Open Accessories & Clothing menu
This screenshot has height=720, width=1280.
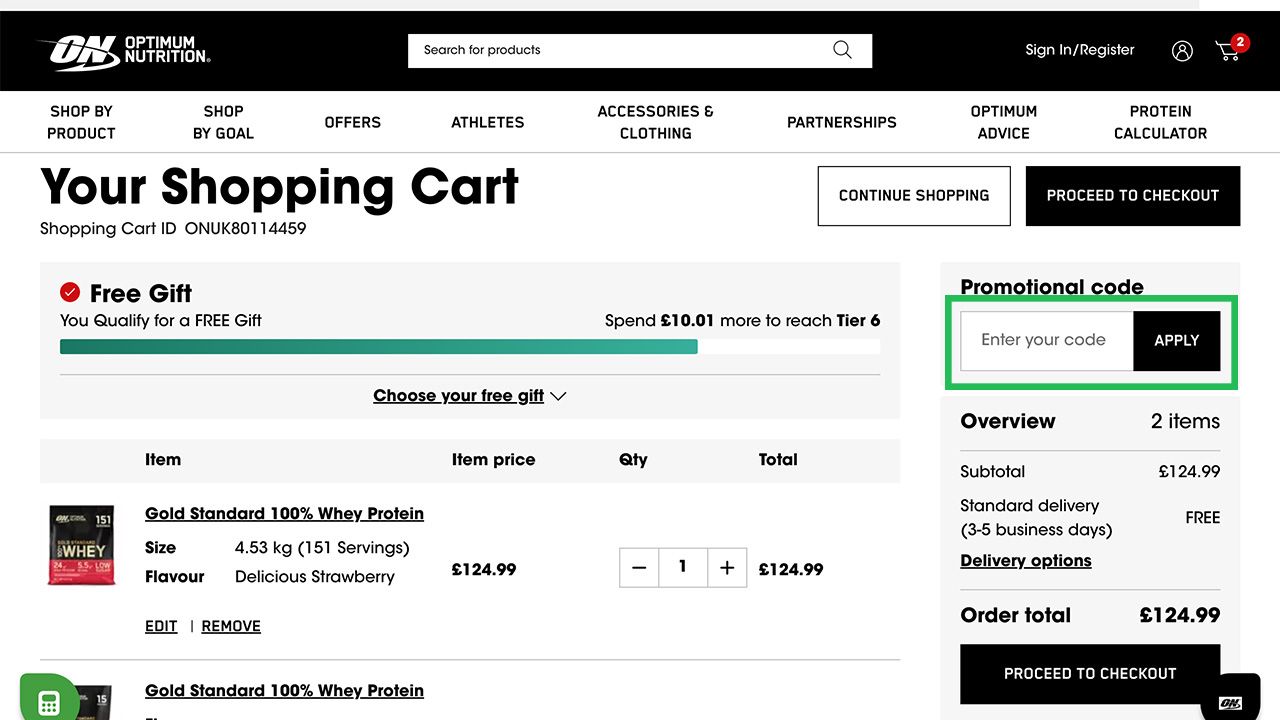(656, 122)
